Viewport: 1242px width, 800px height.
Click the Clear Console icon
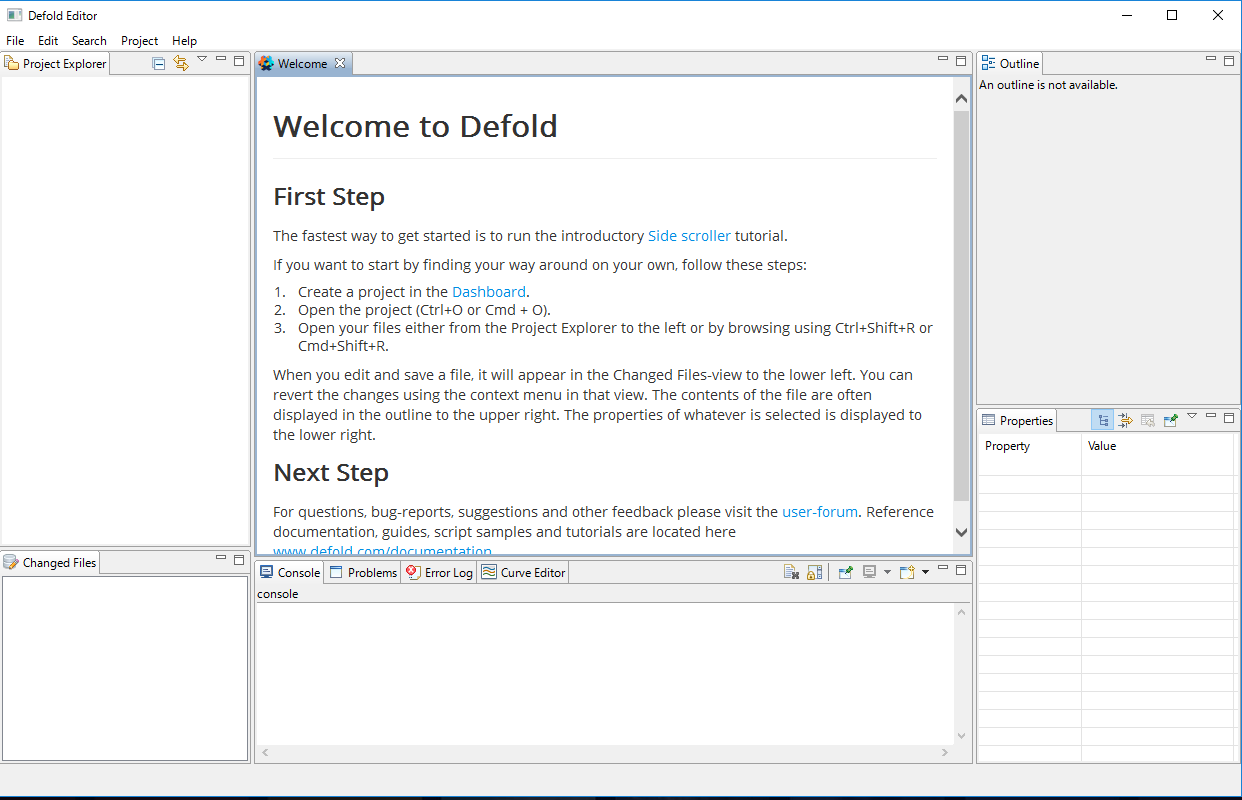791,572
